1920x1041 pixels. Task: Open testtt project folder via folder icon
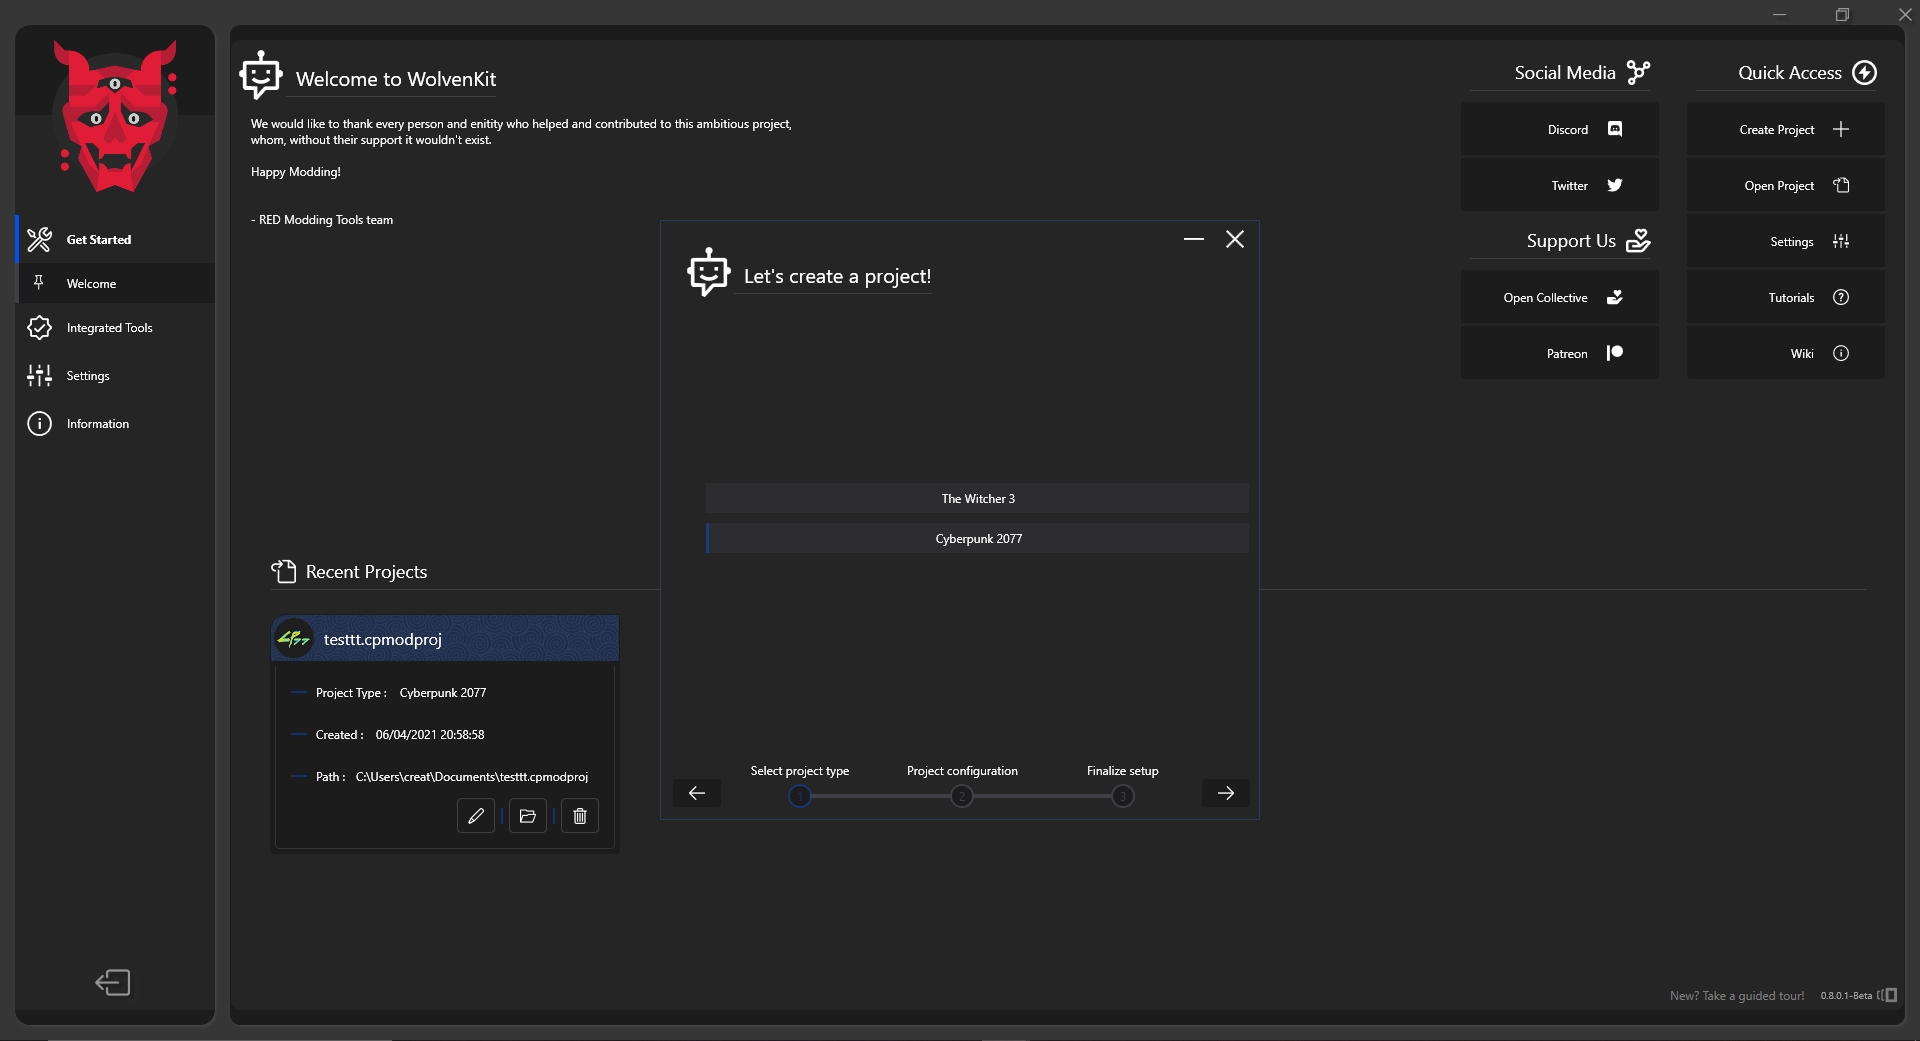click(528, 816)
